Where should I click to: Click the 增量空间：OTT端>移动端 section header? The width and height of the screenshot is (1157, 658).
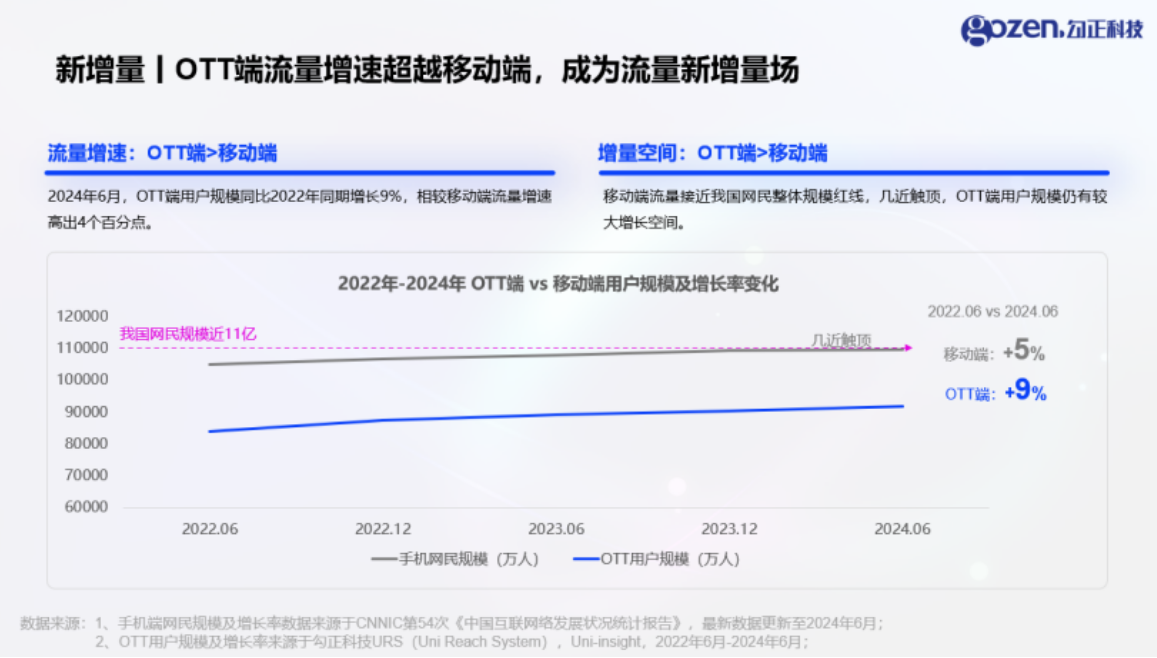(x=712, y=153)
